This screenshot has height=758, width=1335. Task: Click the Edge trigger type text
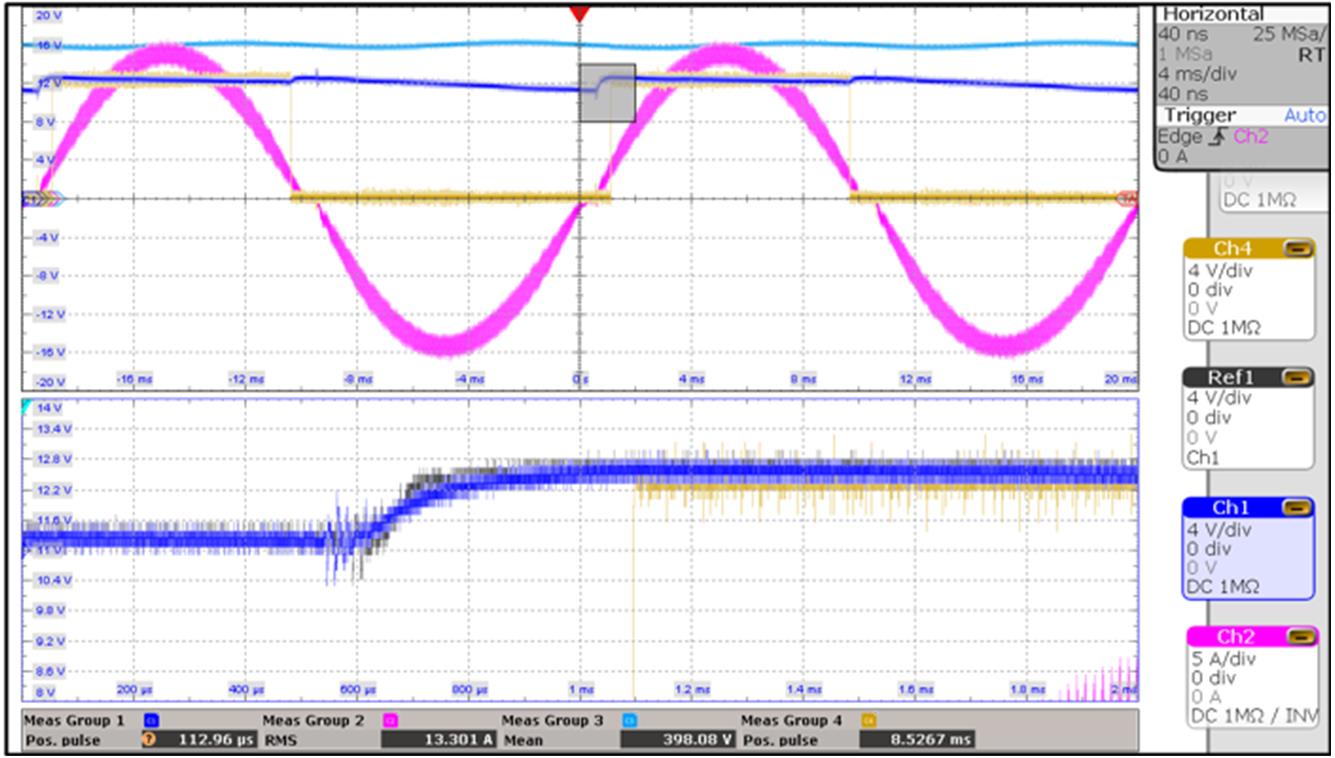click(x=1181, y=137)
